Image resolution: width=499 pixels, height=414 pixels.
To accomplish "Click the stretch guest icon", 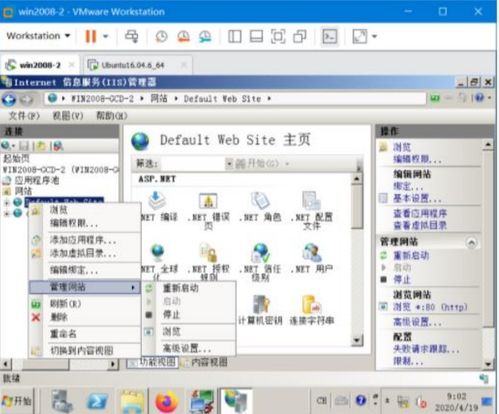I will pyautogui.click(x=360, y=36).
